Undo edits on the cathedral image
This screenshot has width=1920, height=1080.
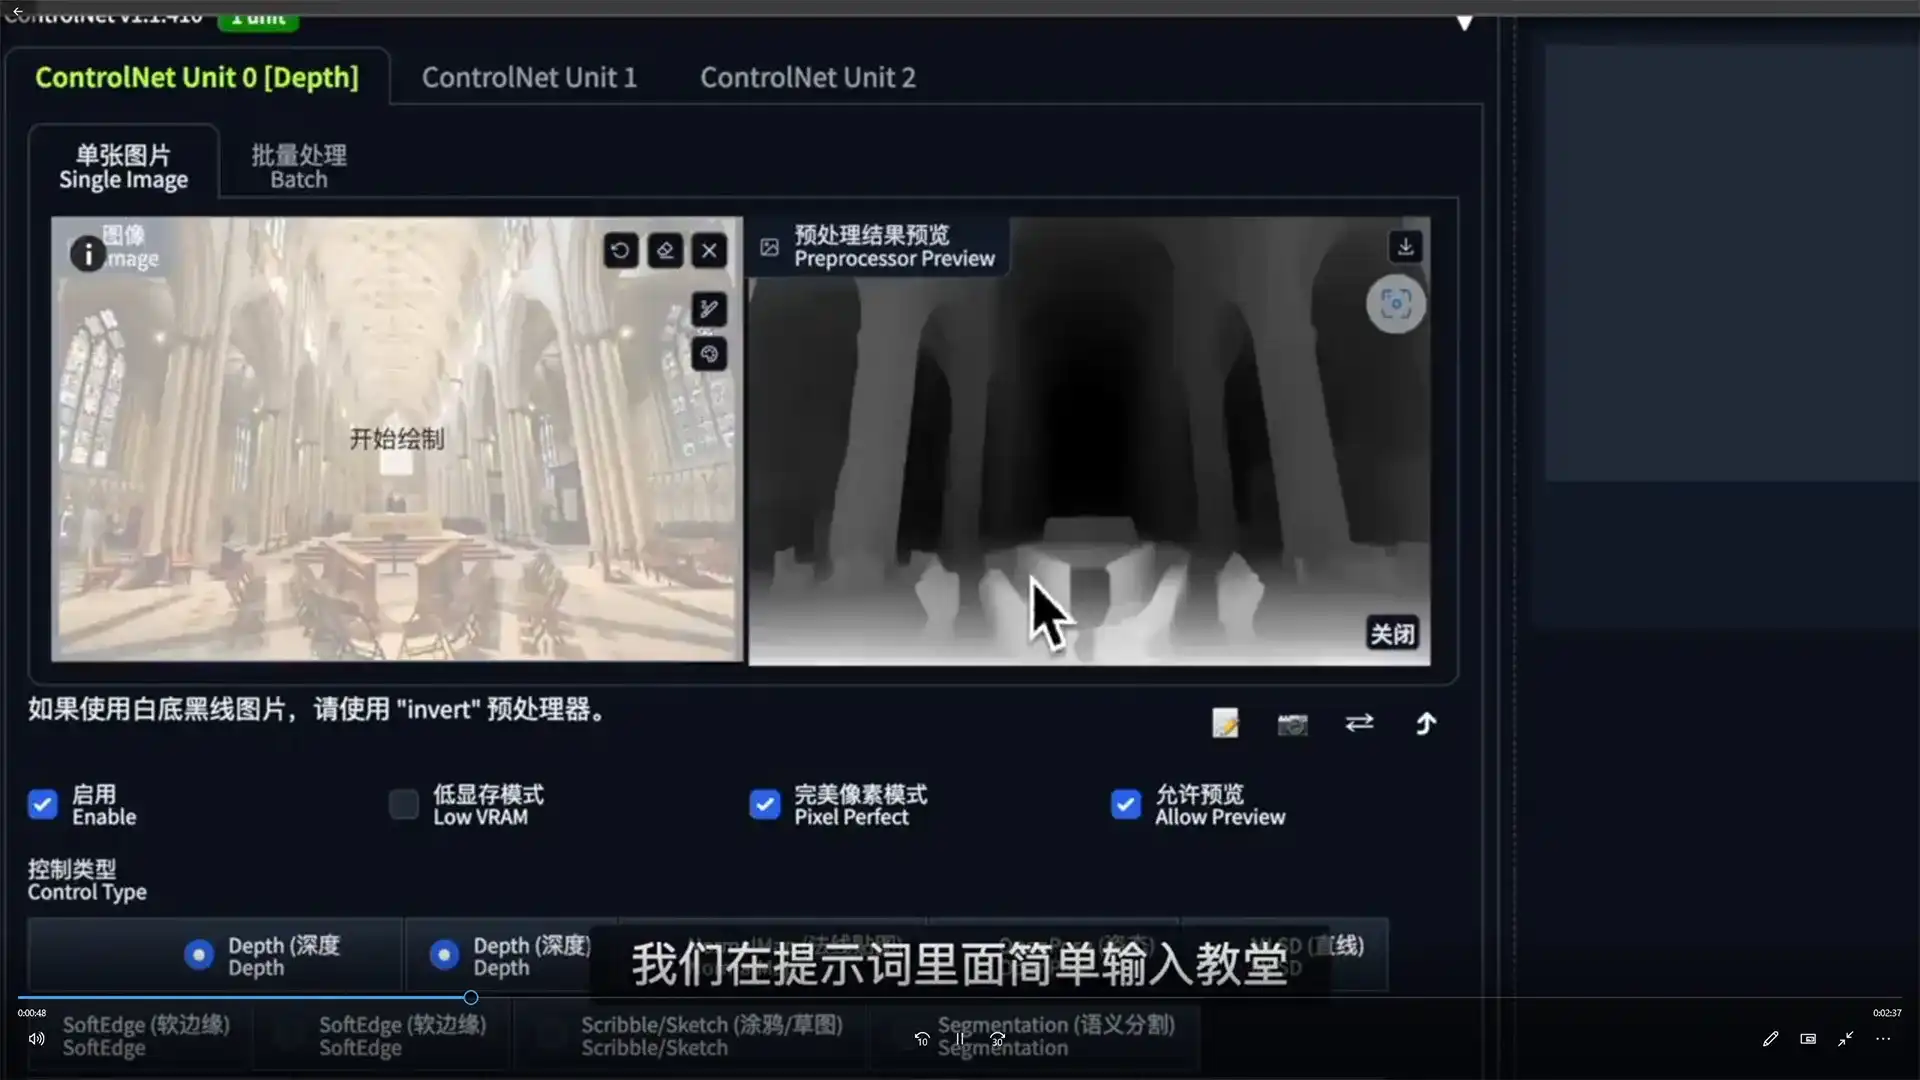pyautogui.click(x=620, y=250)
